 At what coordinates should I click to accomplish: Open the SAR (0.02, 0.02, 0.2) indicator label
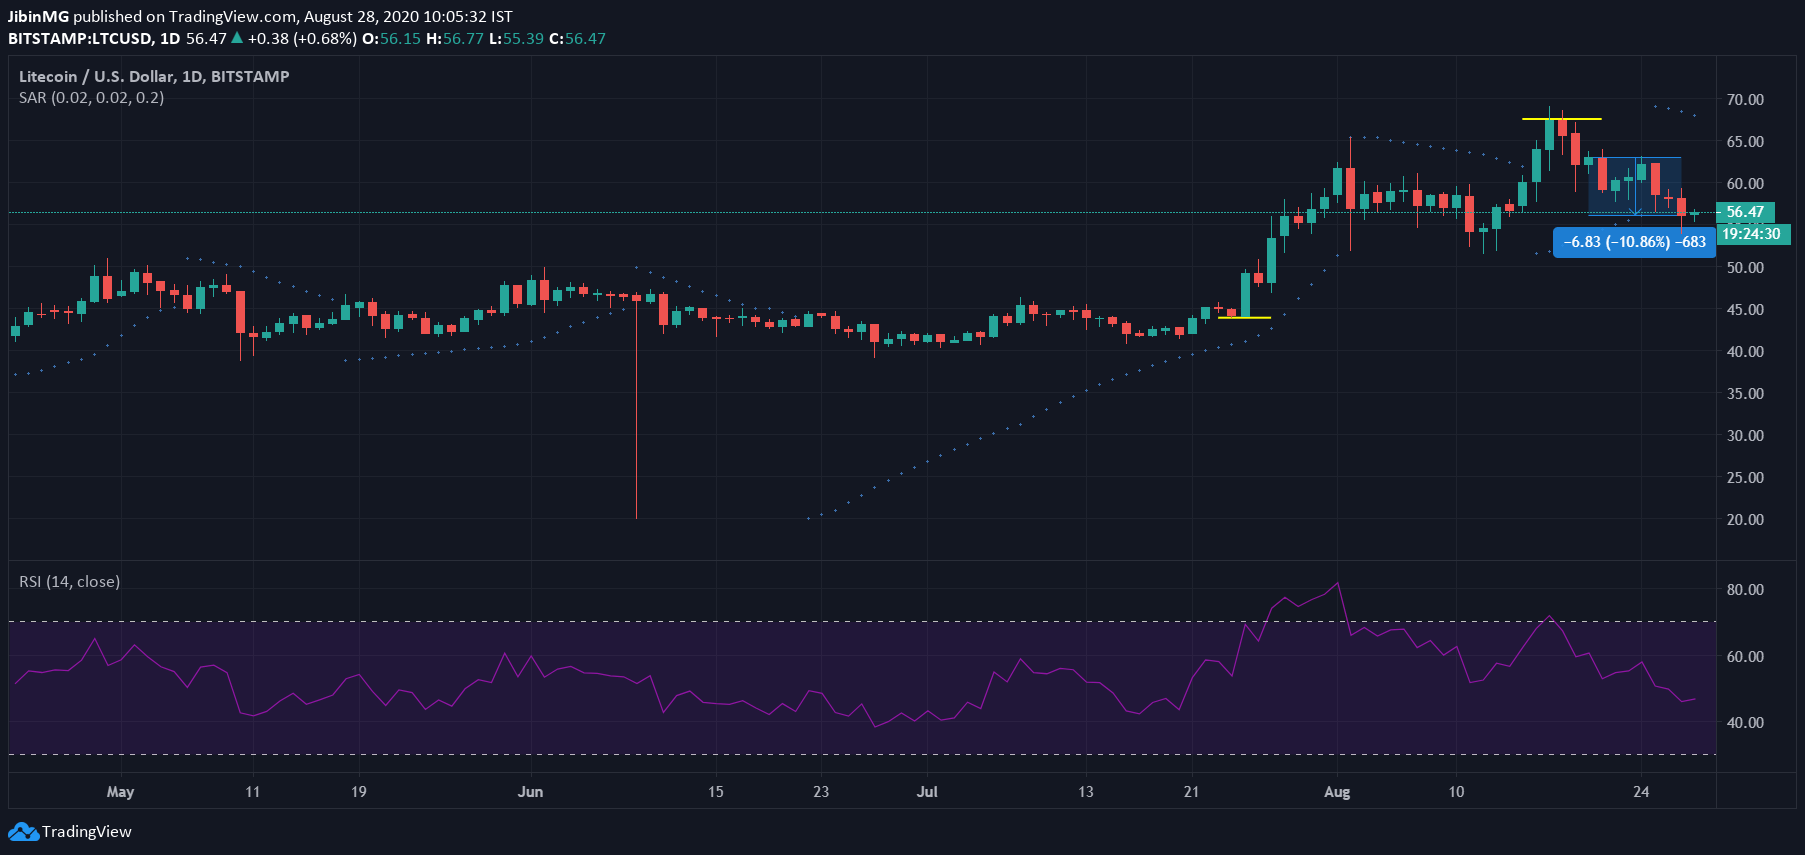pyautogui.click(x=91, y=98)
